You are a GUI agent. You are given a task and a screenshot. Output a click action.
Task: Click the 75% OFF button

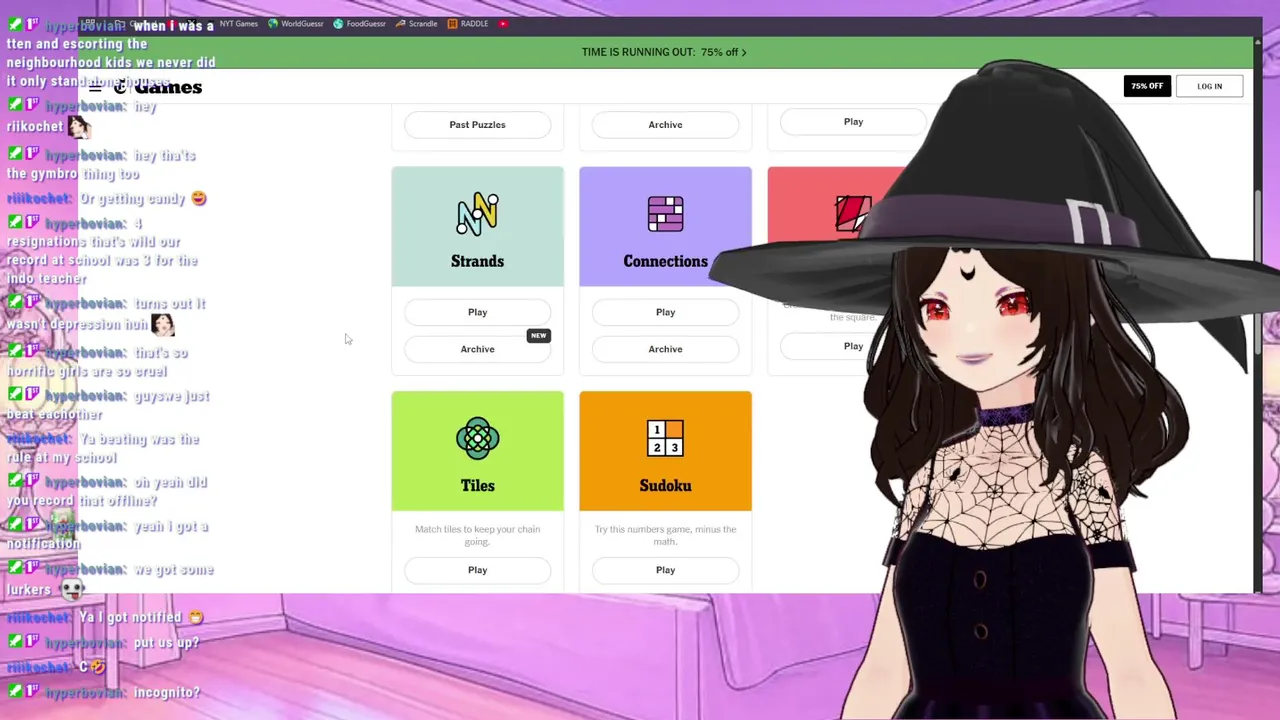point(1147,86)
